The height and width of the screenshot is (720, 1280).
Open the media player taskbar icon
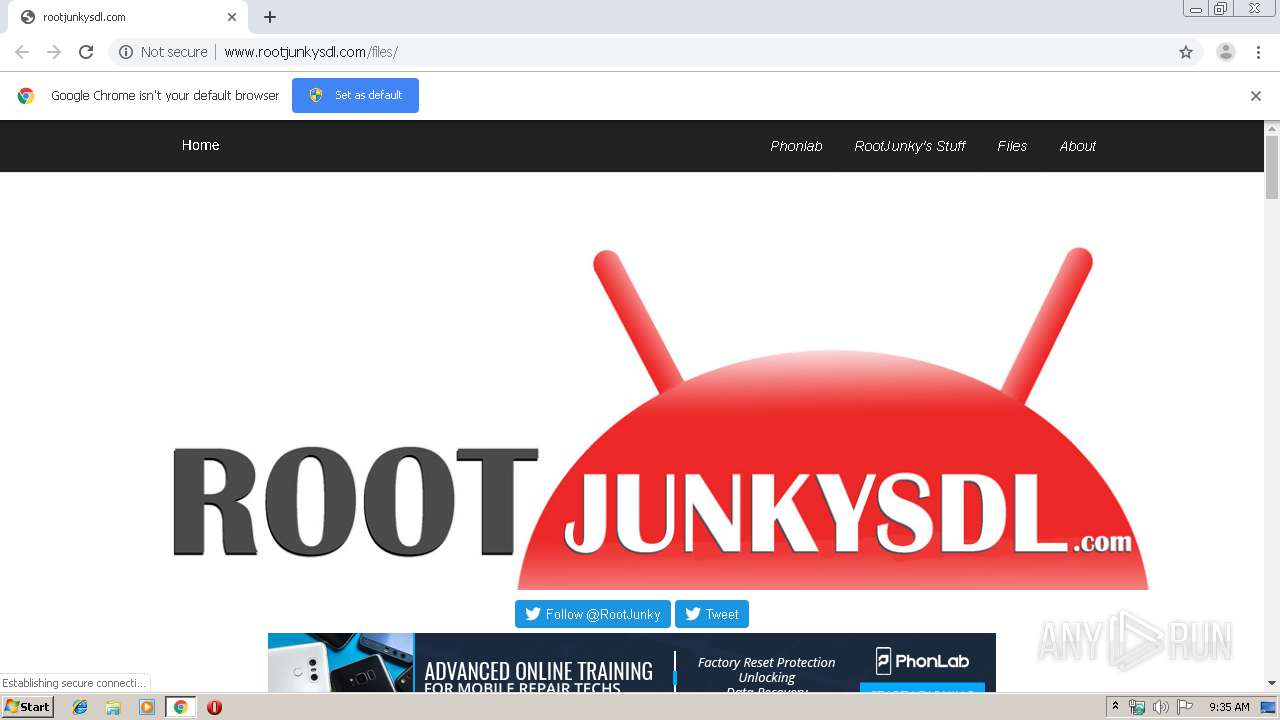tap(147, 707)
